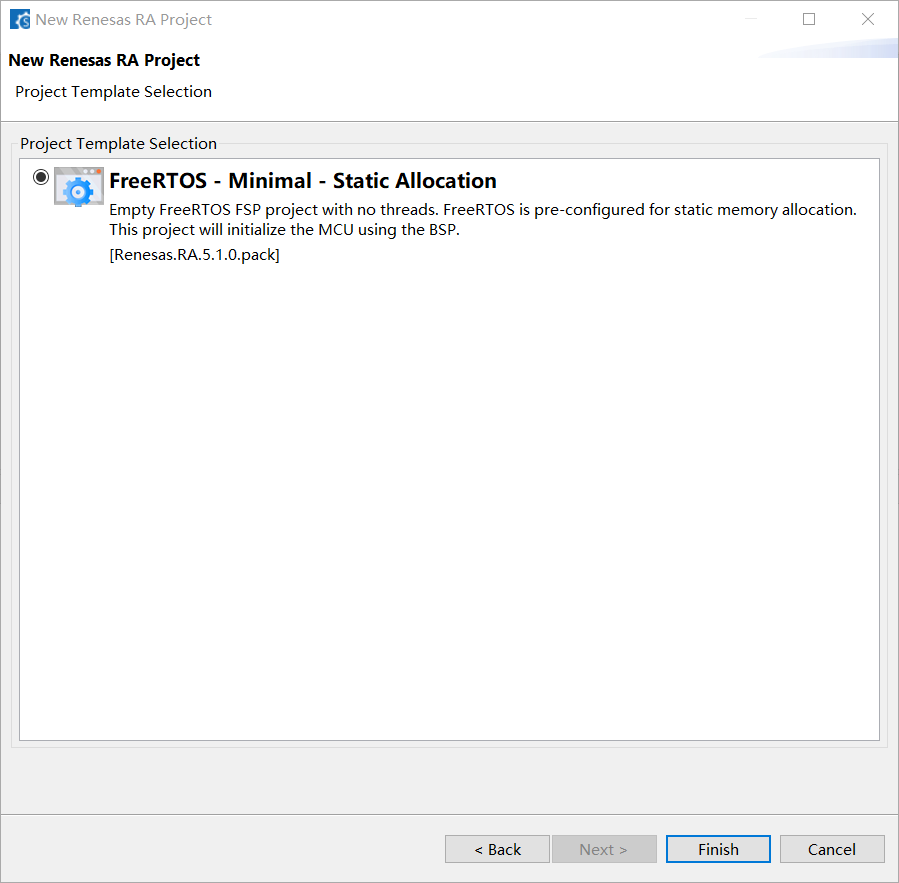Image resolution: width=899 pixels, height=883 pixels.
Task: Click the "FreeRTOS - Minimal - Static Allocation" title
Action: 303,181
